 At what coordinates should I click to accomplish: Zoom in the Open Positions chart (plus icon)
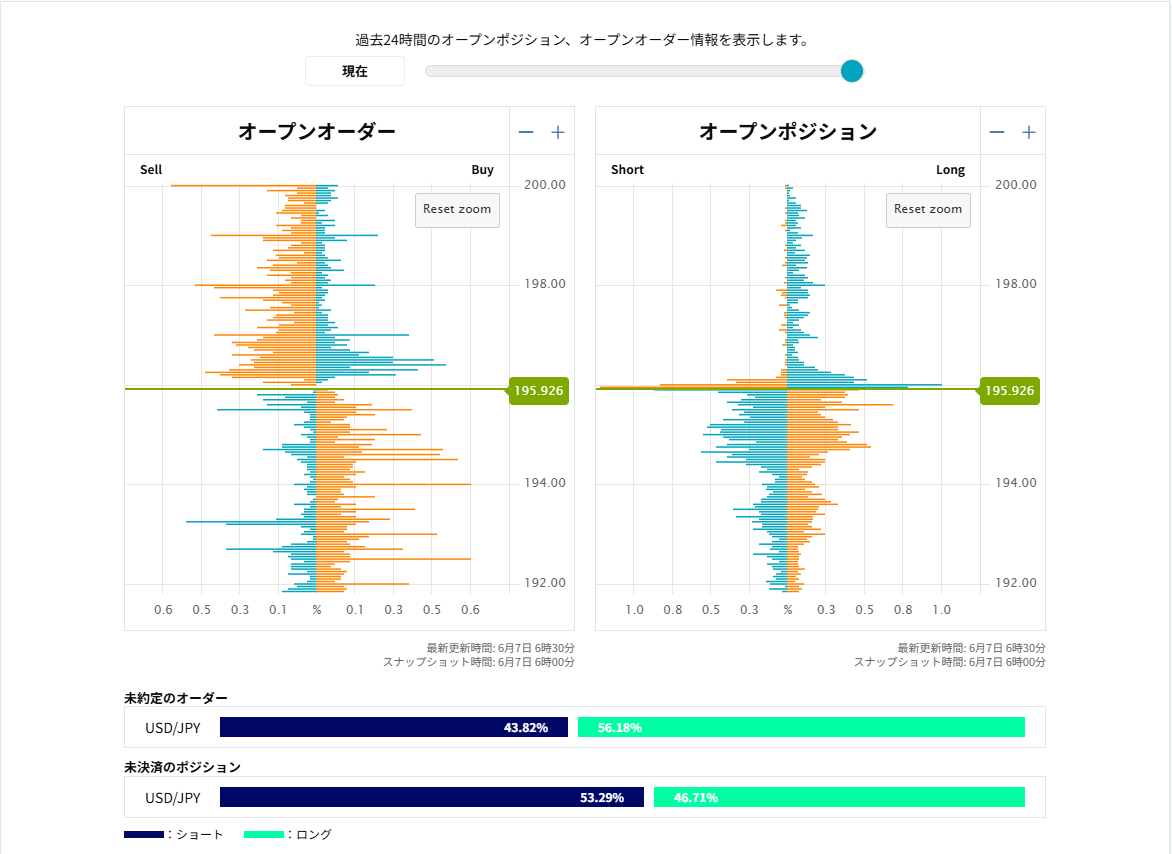click(x=1029, y=132)
